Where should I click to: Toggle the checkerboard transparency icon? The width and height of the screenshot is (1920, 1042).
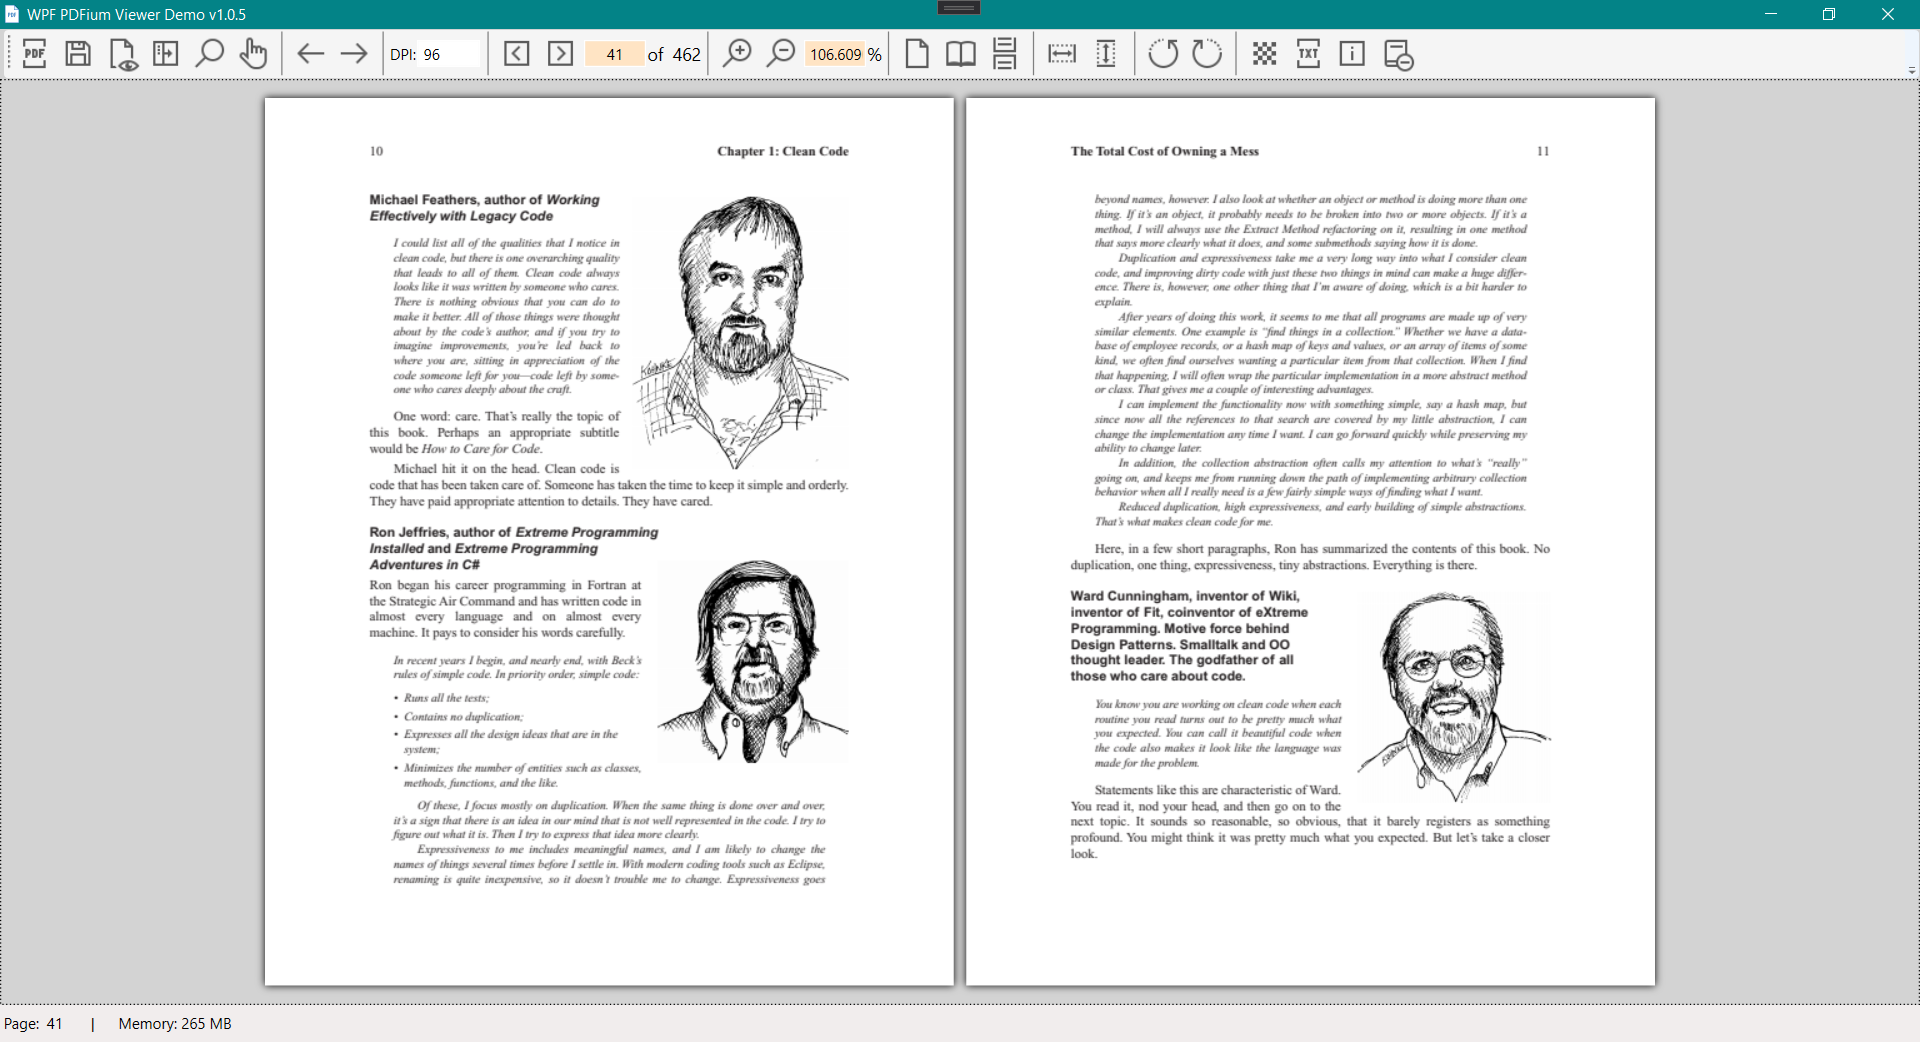(1264, 53)
